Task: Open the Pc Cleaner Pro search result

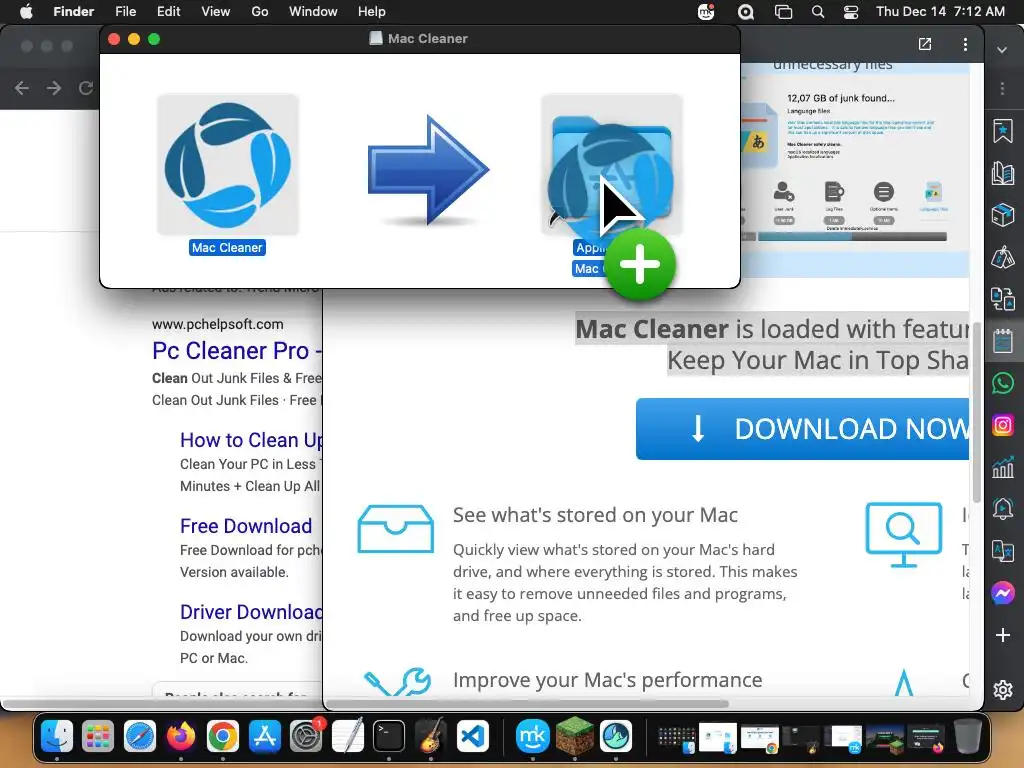Action: [x=237, y=351]
